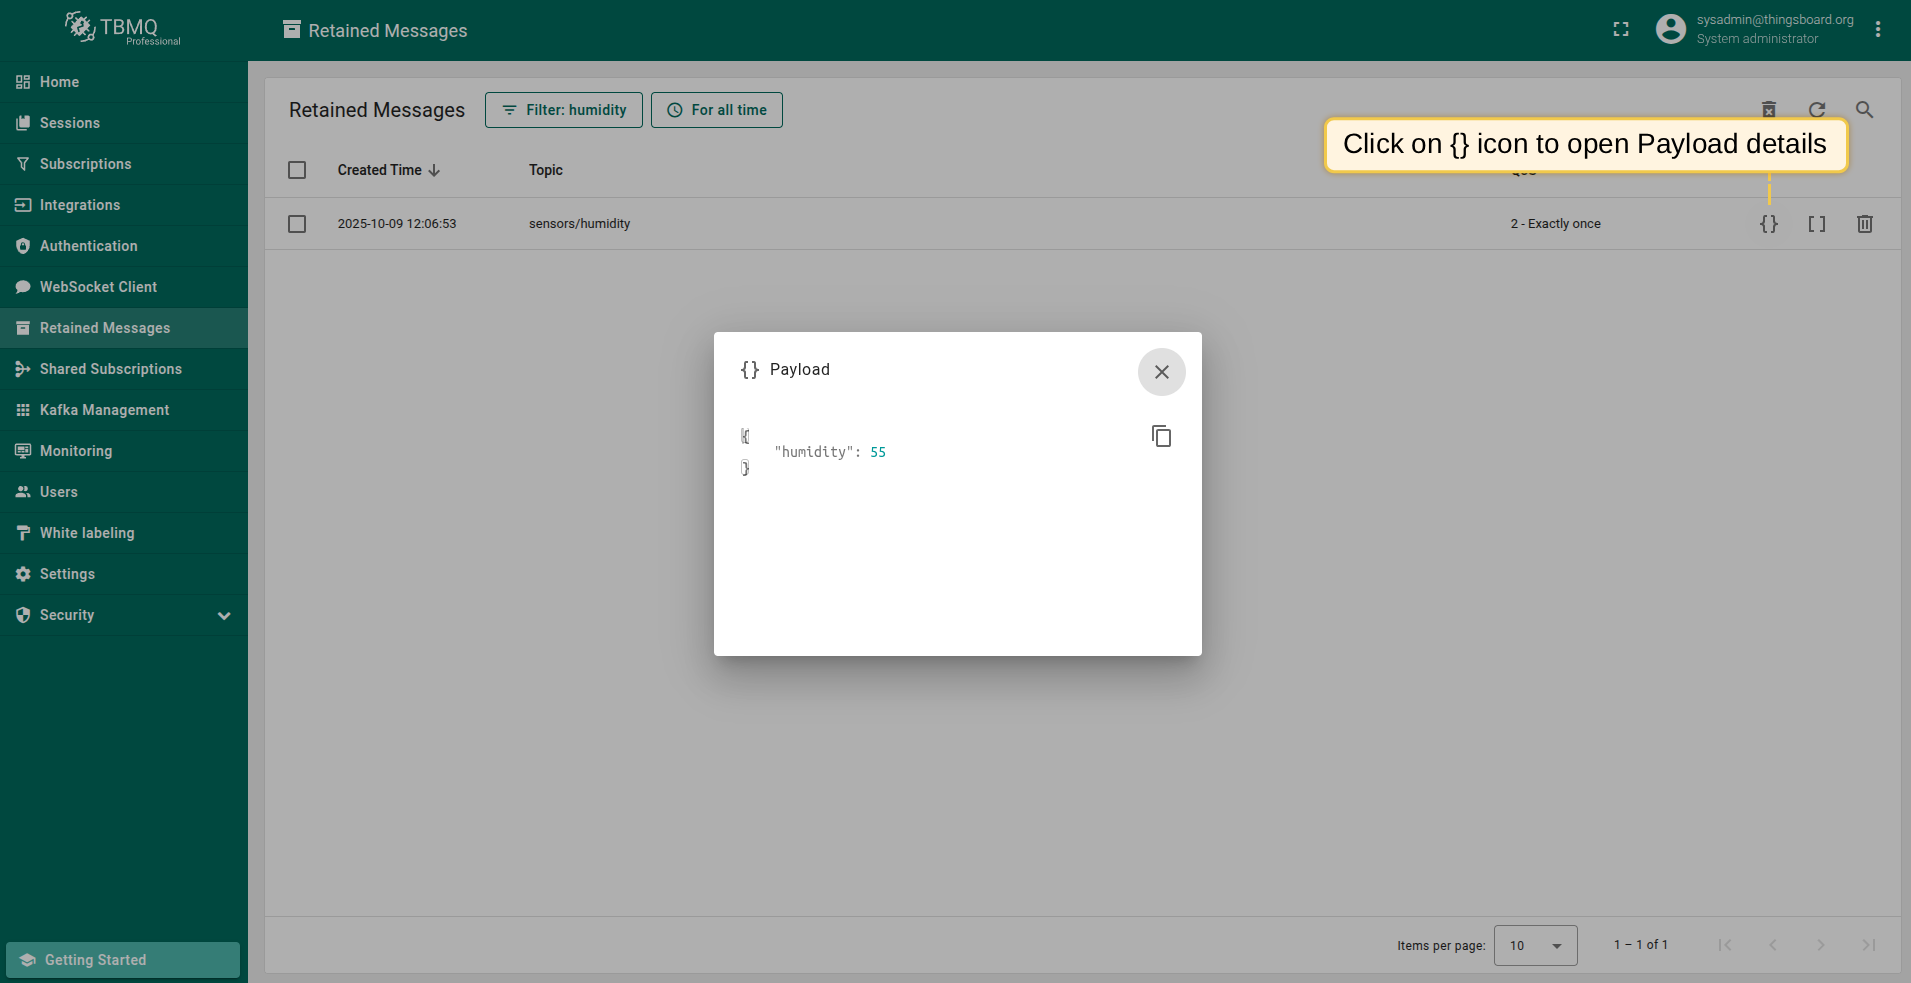Open payload details with curly braces icon
This screenshot has width=1911, height=983.
tap(1768, 224)
